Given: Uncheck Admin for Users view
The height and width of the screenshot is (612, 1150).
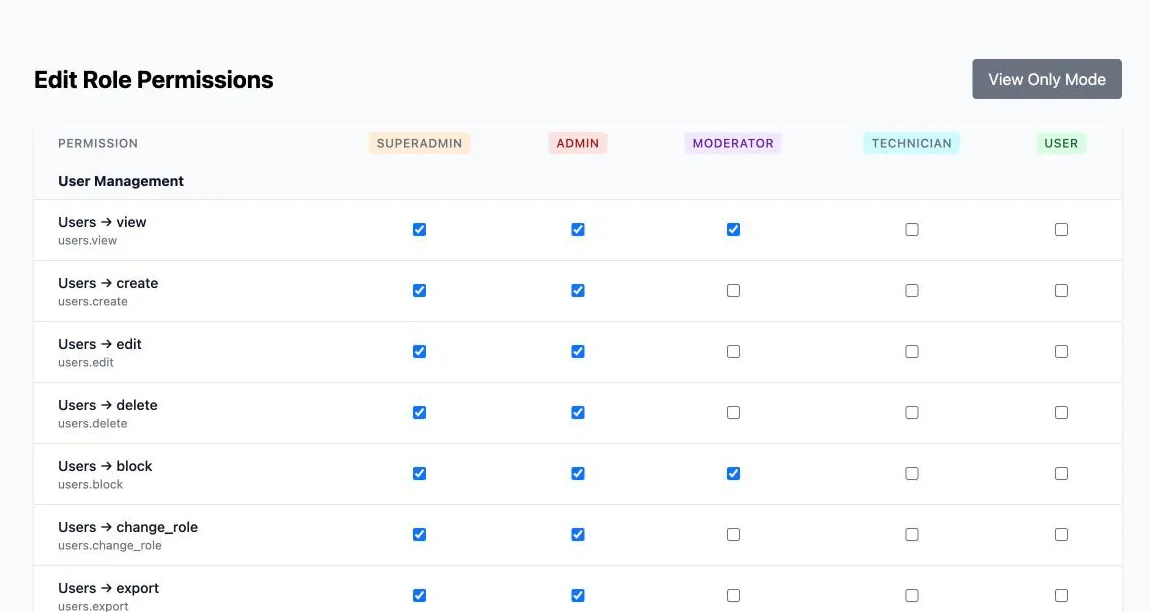Looking at the screenshot, I should pyautogui.click(x=578, y=230).
